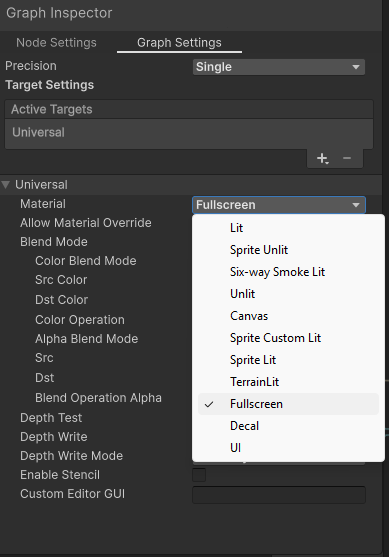Image resolution: width=389 pixels, height=557 pixels.
Task: Add a new active target with plus button
Action: click(322, 158)
